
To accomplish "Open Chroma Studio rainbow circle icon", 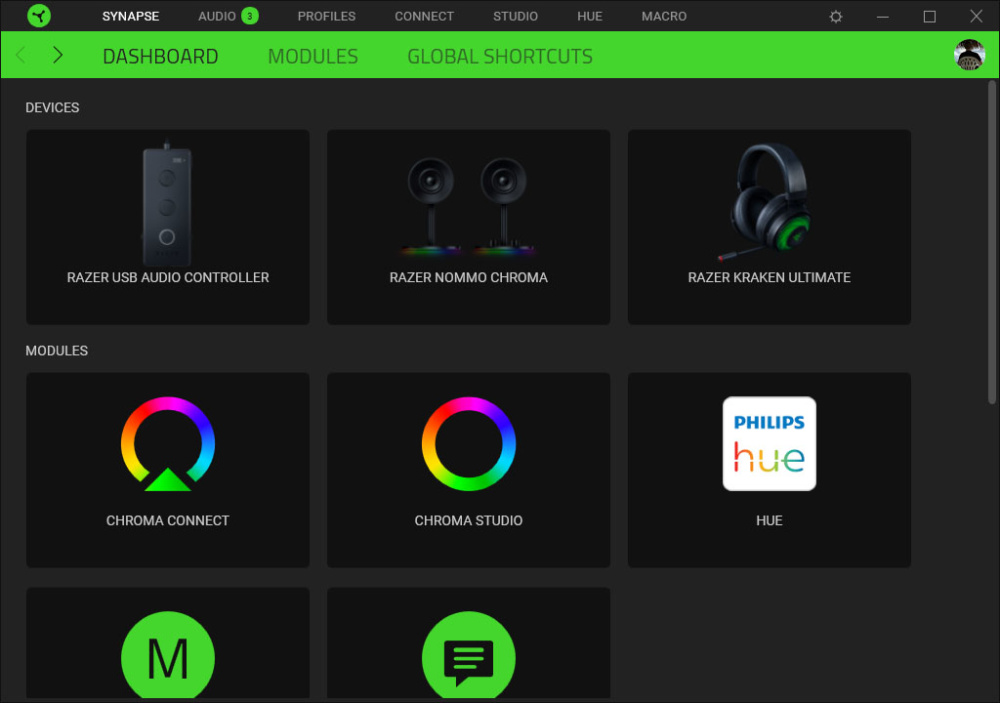I will tap(469, 444).
